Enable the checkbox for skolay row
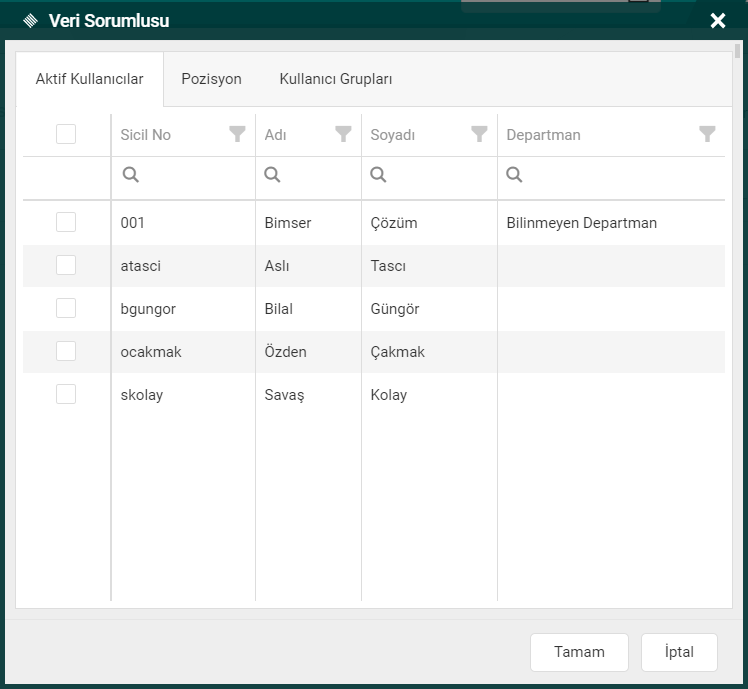 click(66, 394)
